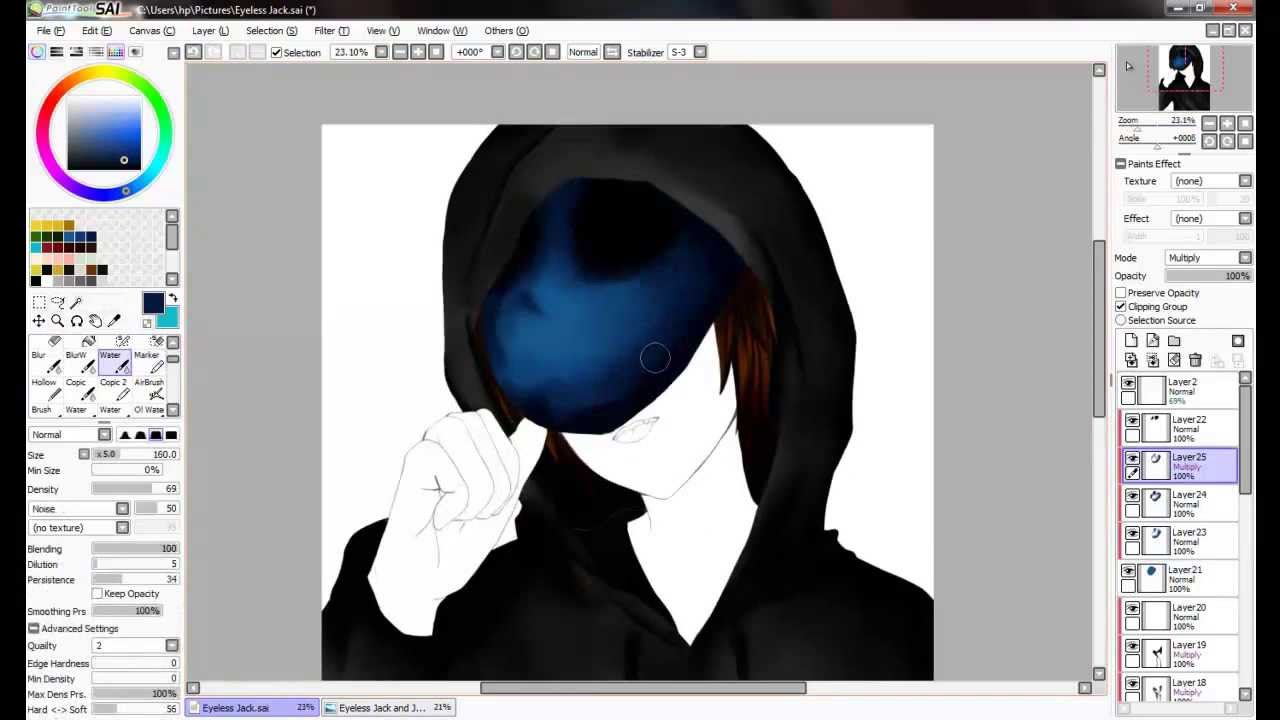Show the color wheel panel icon
This screenshot has width=1280, height=720.
tap(38, 52)
